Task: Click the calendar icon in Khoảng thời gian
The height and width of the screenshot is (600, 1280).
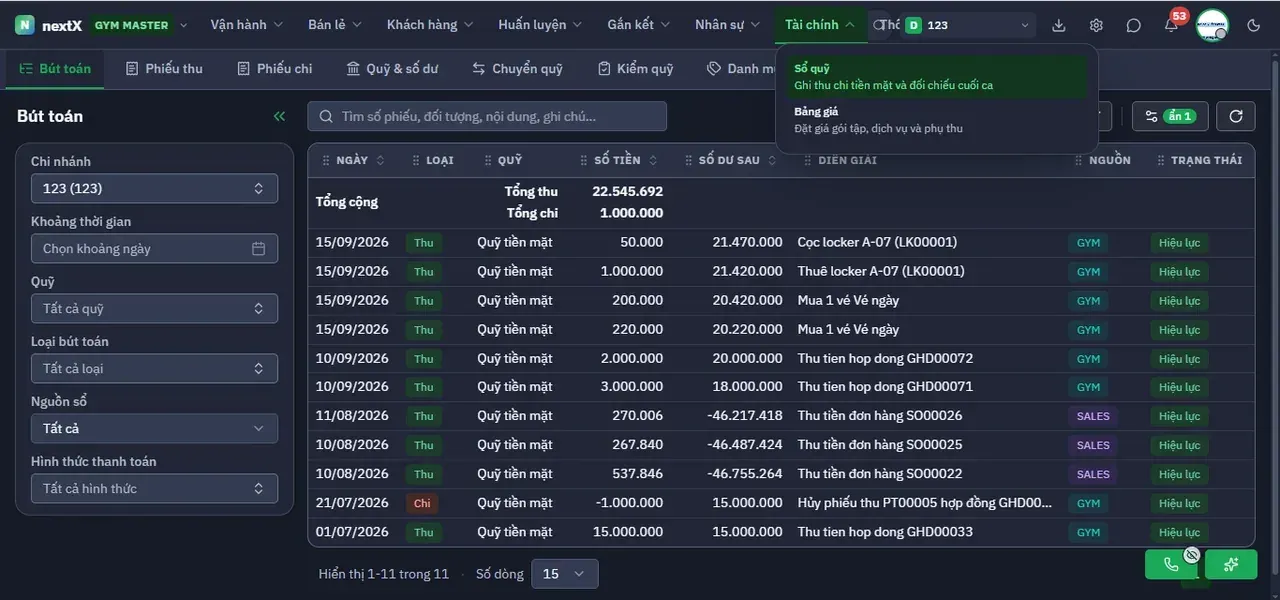Action: (x=258, y=248)
